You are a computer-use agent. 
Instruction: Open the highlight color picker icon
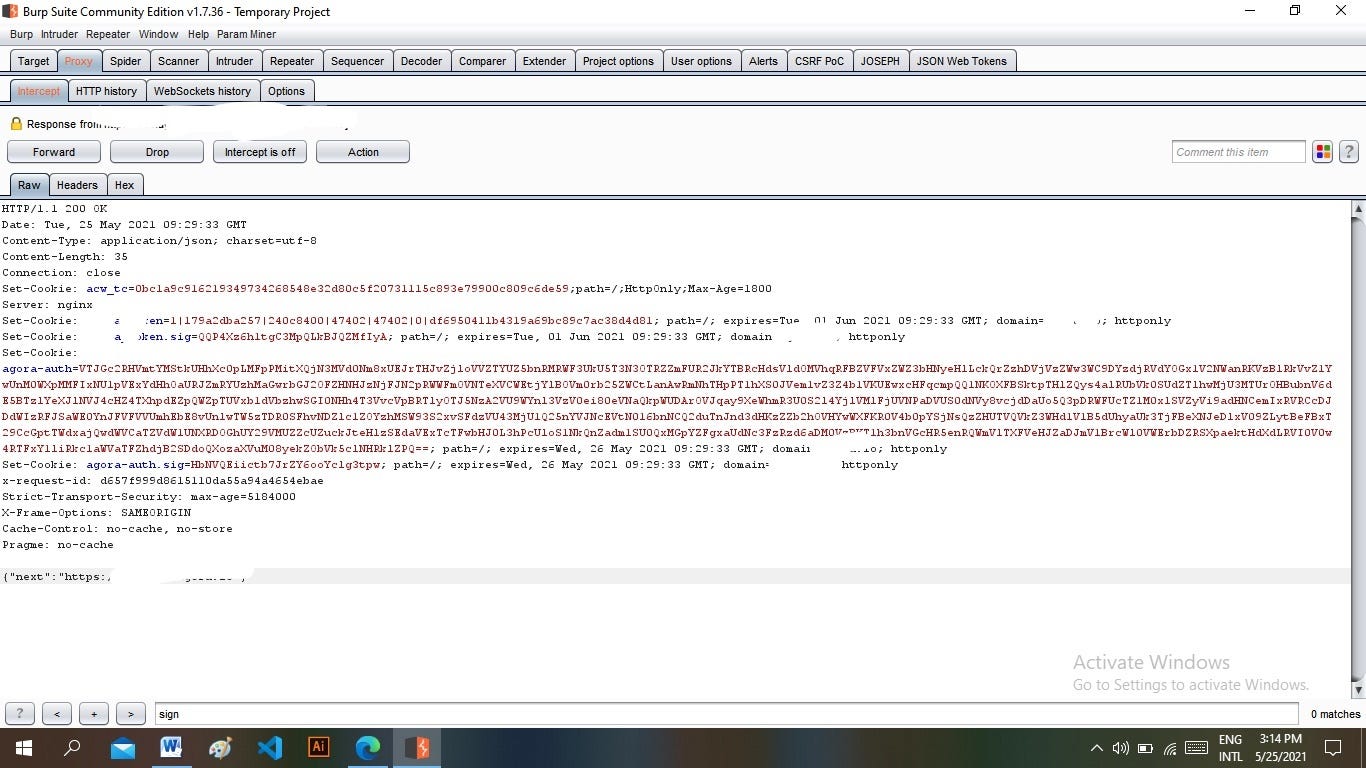[x=1323, y=152]
